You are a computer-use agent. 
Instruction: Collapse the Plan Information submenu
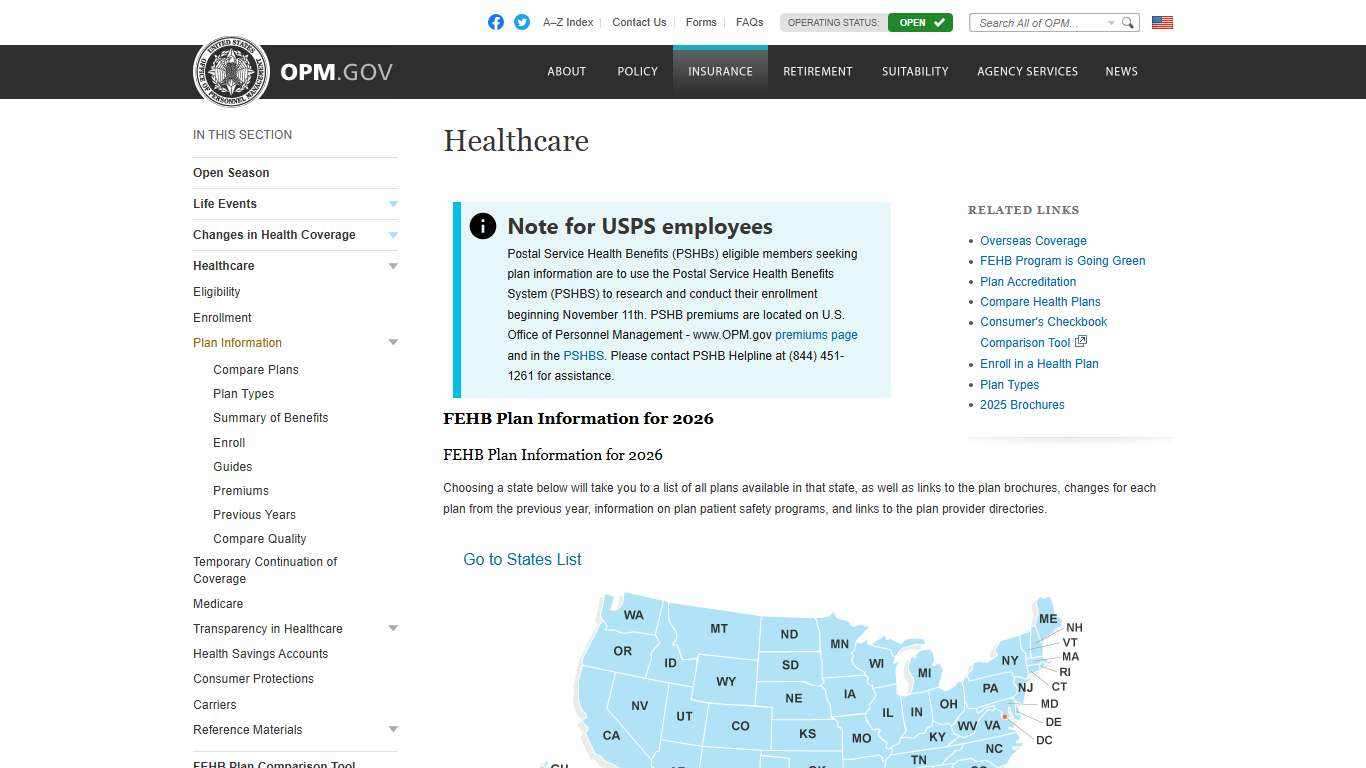coord(393,342)
